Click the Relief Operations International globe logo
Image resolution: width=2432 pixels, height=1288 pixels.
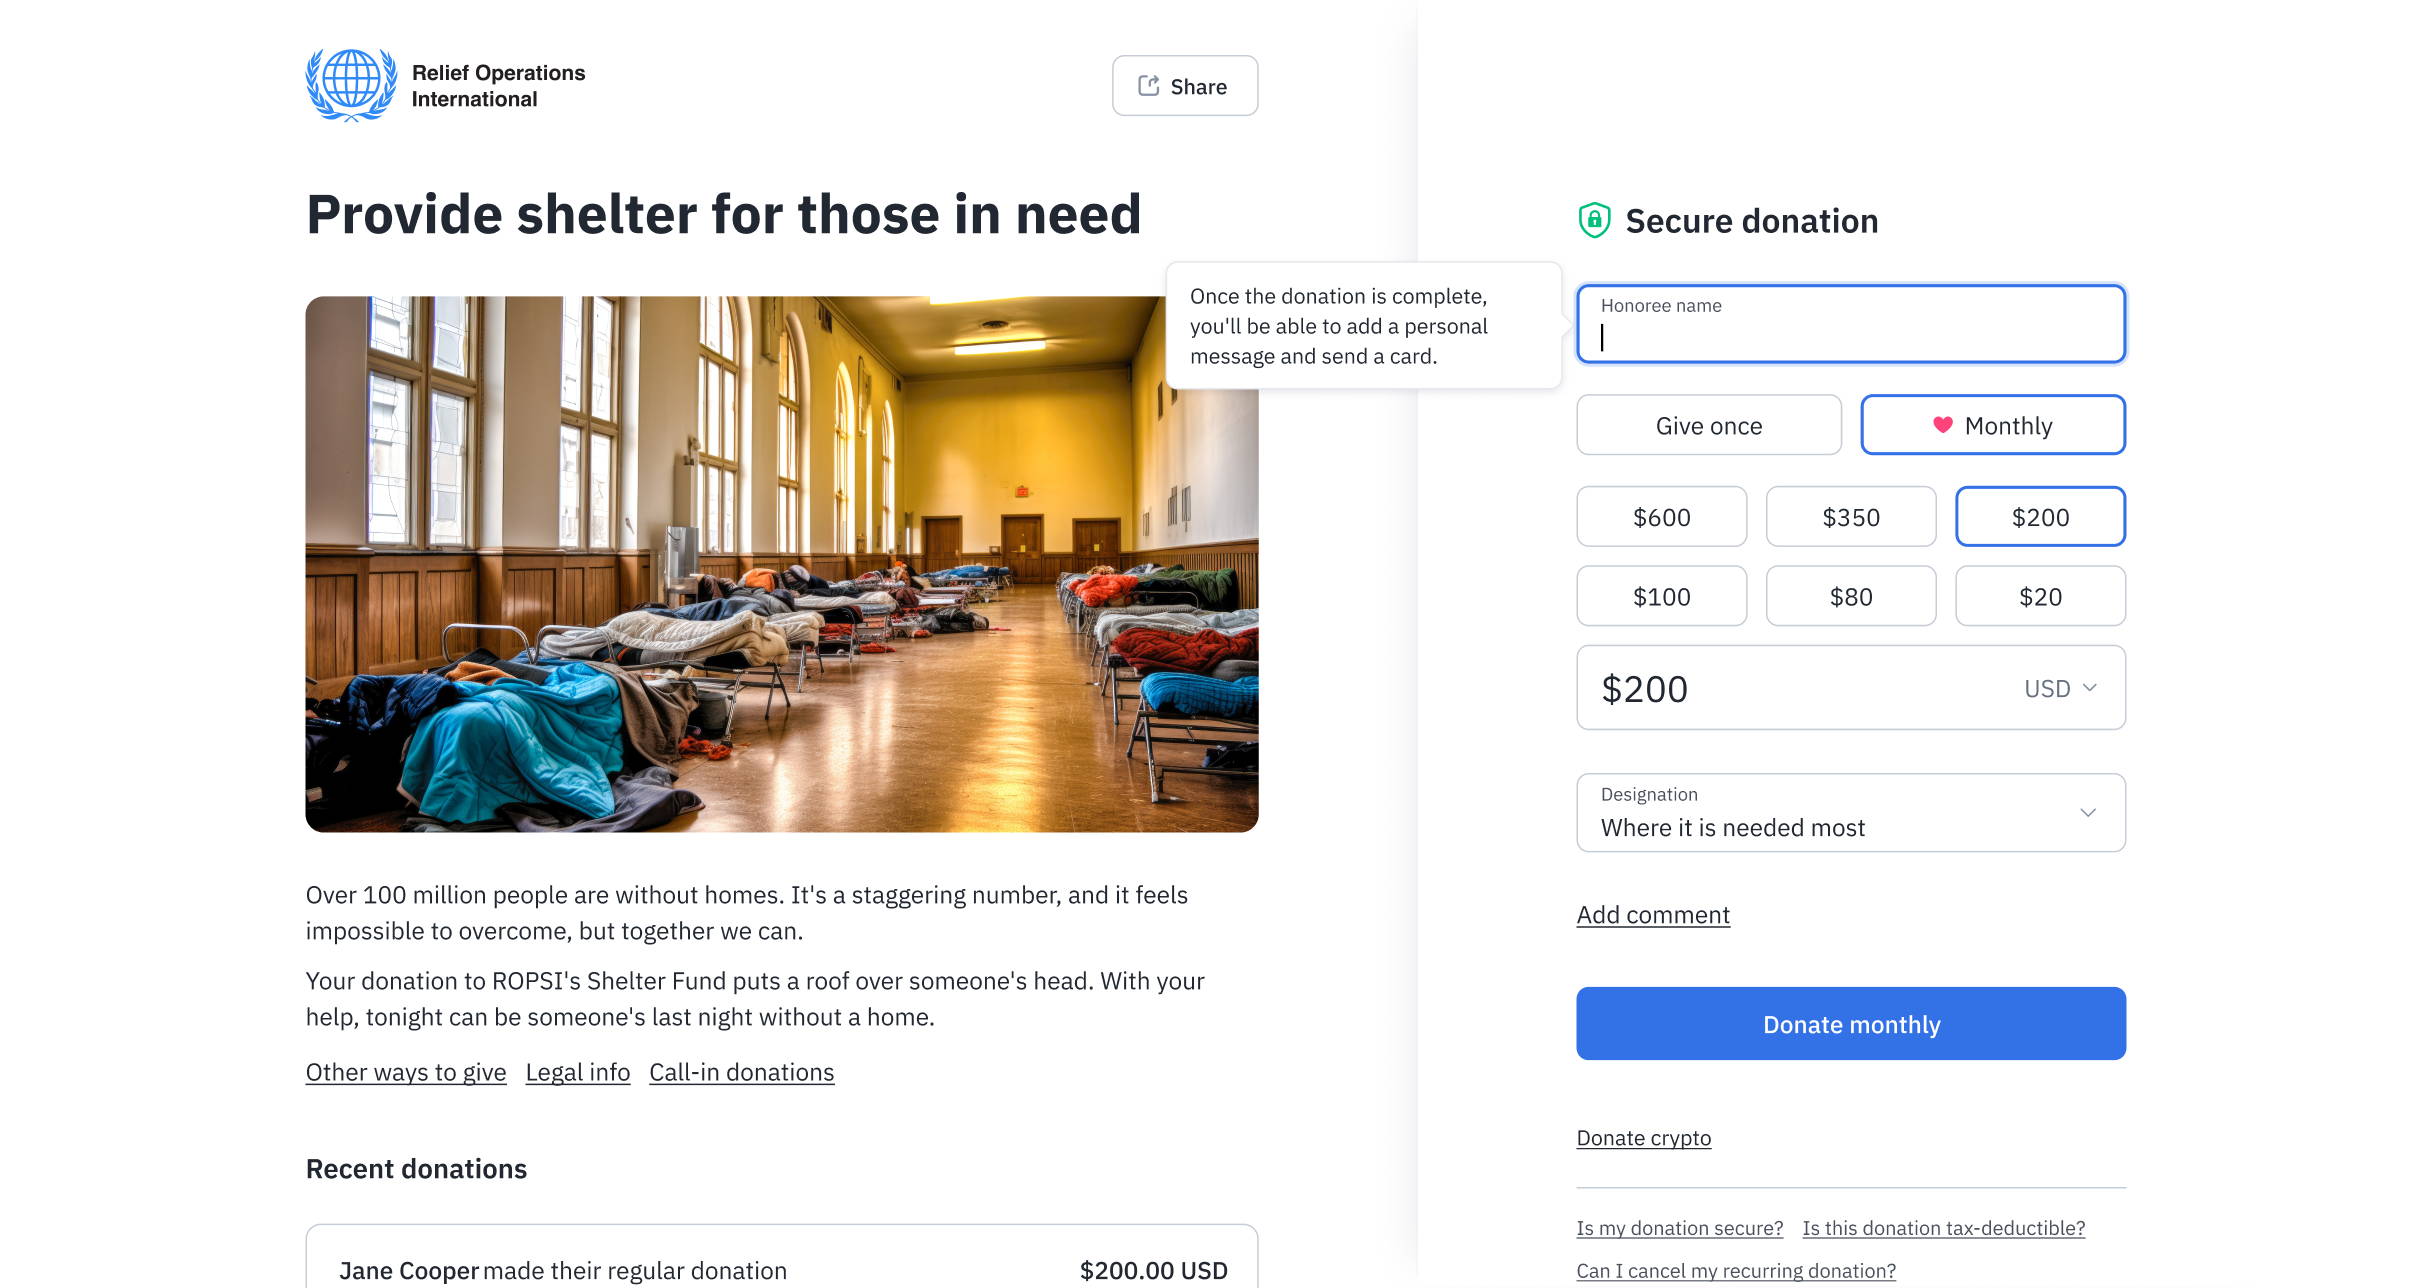pos(350,85)
